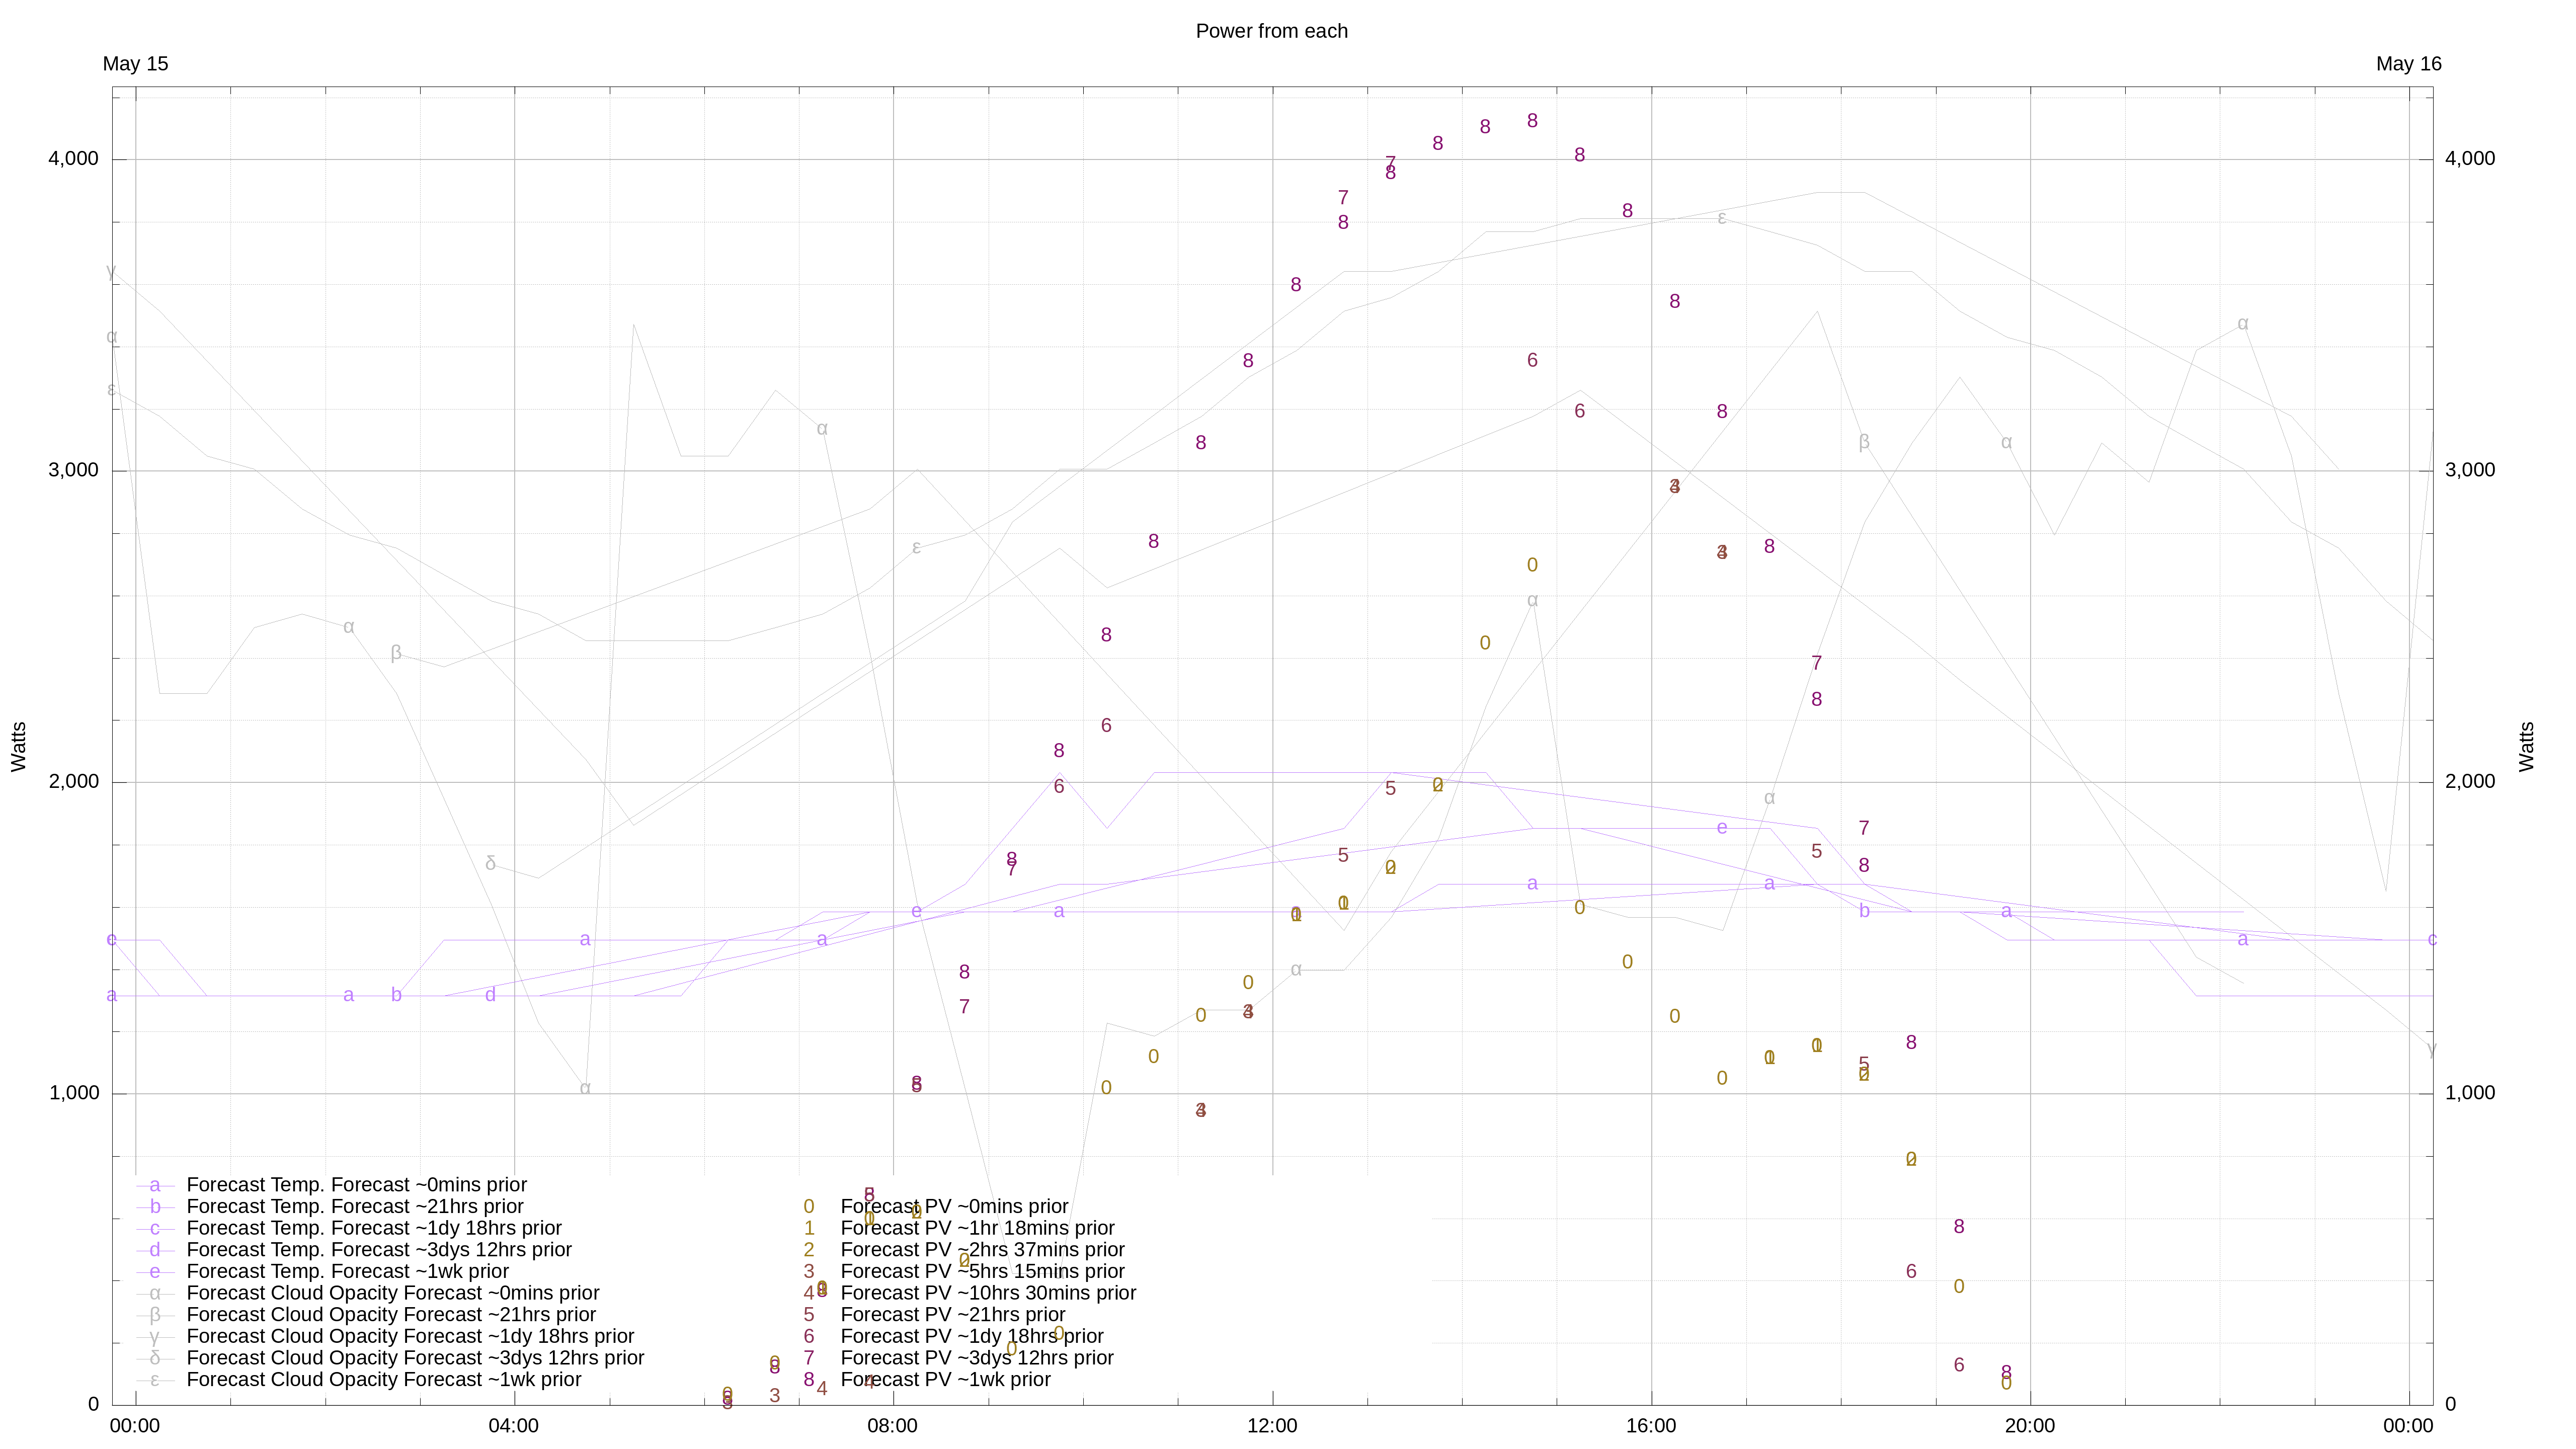This screenshot has height=1449, width=2576.
Task: Click the '00:00' label under May 16
Action: pyautogui.click(x=2408, y=1426)
